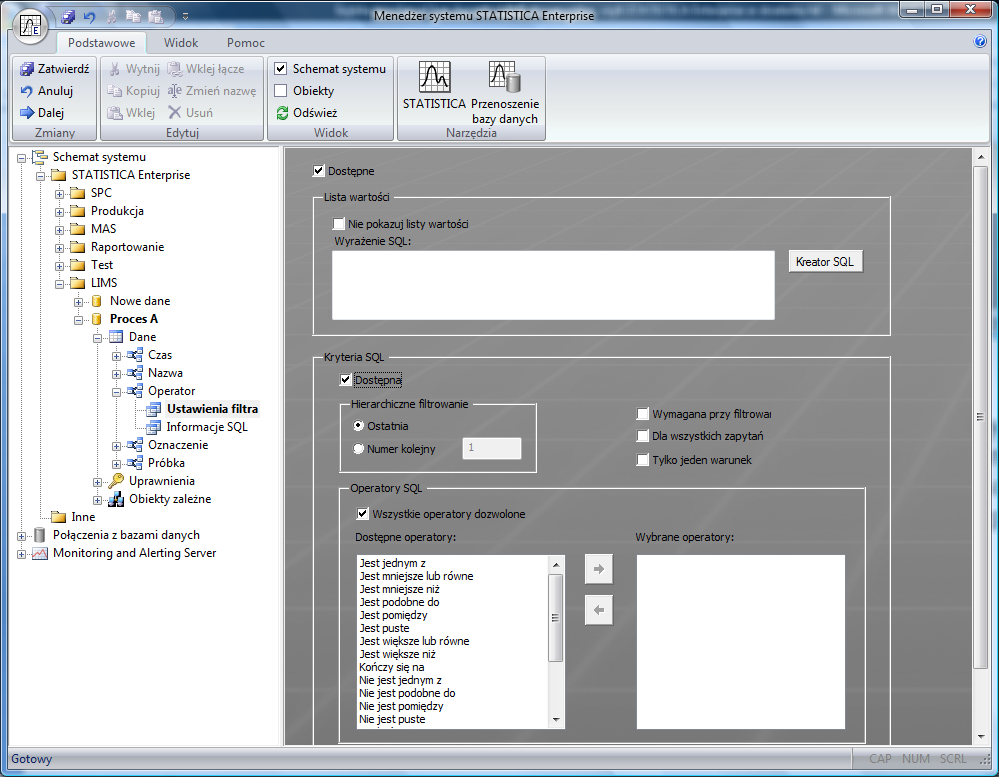The image size is (999, 777).
Task: Click the Wytnij scissors button
Action: coord(133,69)
